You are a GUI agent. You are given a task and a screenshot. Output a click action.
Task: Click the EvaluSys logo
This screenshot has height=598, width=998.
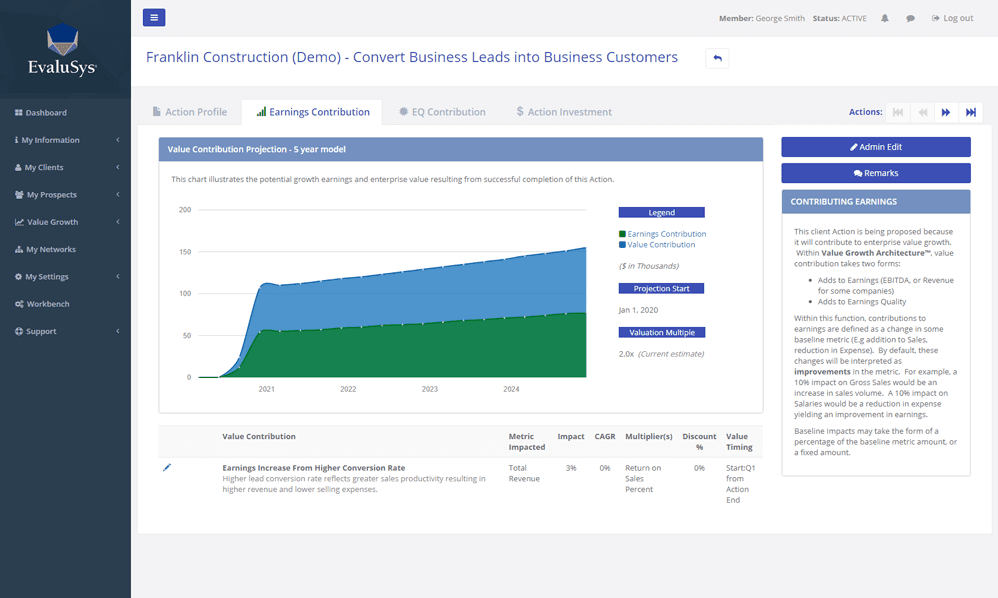(x=62, y=50)
